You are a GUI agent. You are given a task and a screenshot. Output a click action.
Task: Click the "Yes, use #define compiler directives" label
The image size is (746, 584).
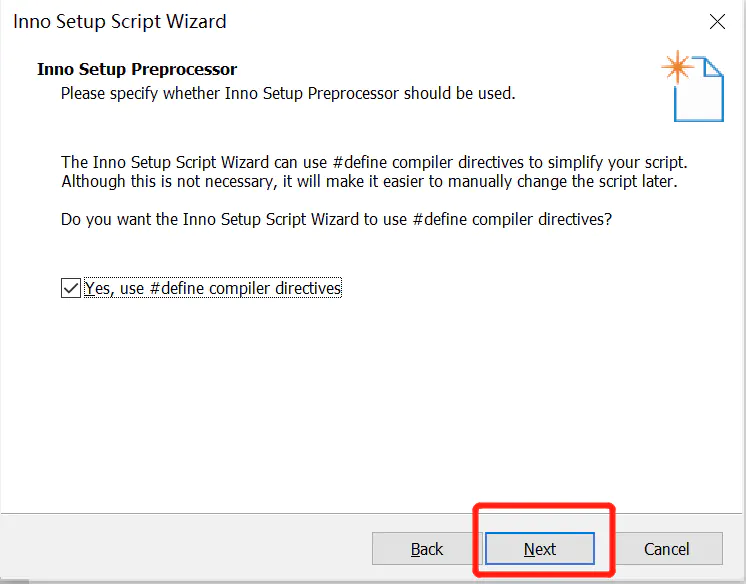(213, 288)
